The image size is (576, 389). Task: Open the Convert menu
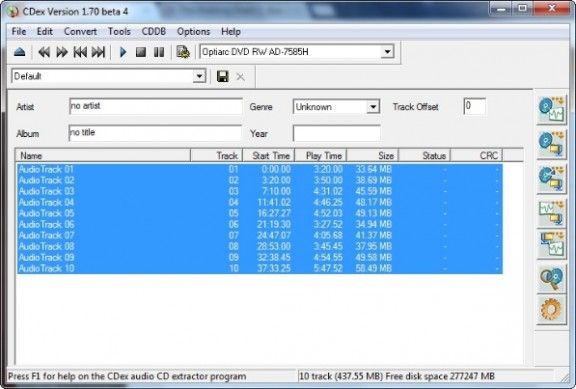80,32
